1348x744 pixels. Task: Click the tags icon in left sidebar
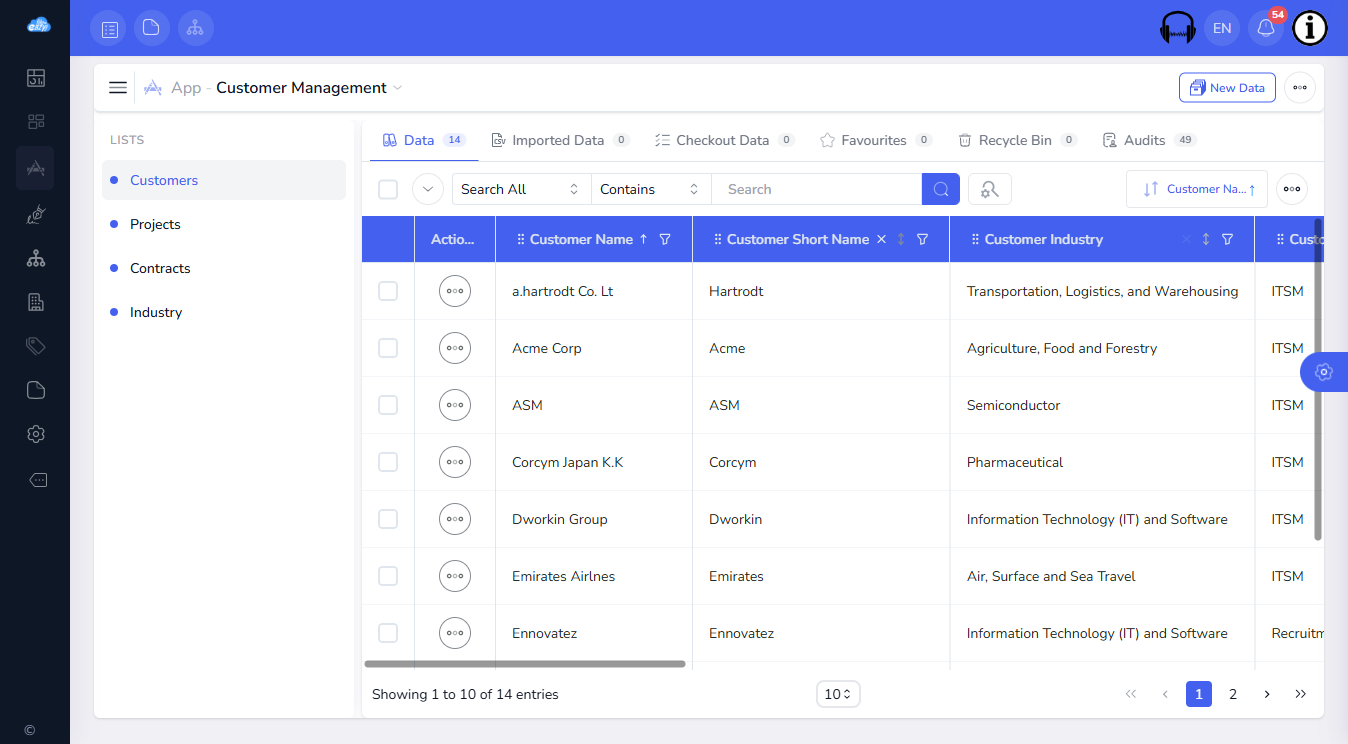[x=36, y=346]
